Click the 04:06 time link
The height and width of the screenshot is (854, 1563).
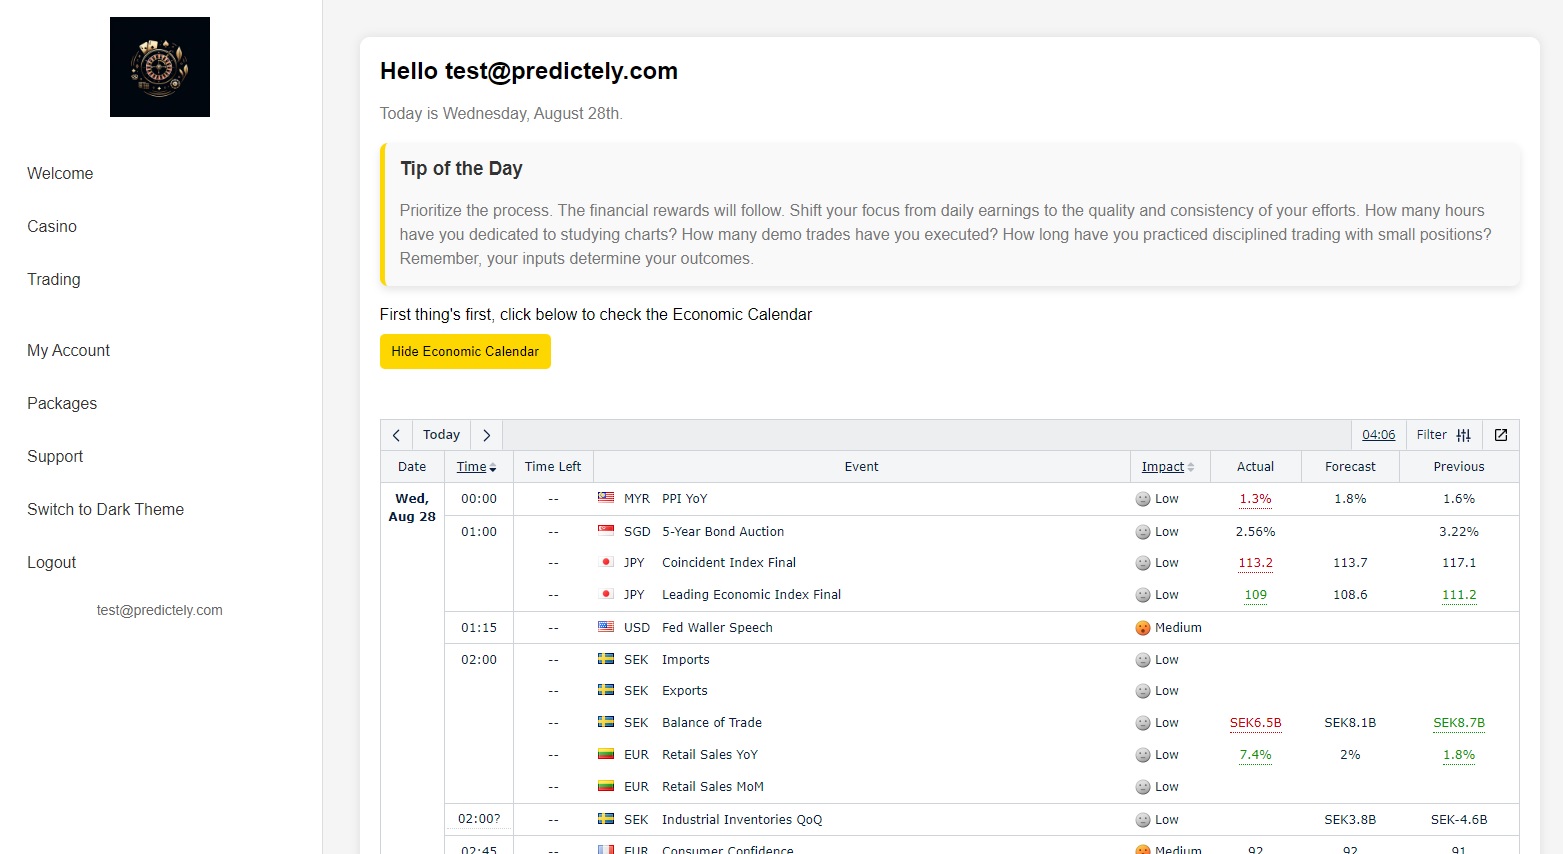click(x=1378, y=434)
